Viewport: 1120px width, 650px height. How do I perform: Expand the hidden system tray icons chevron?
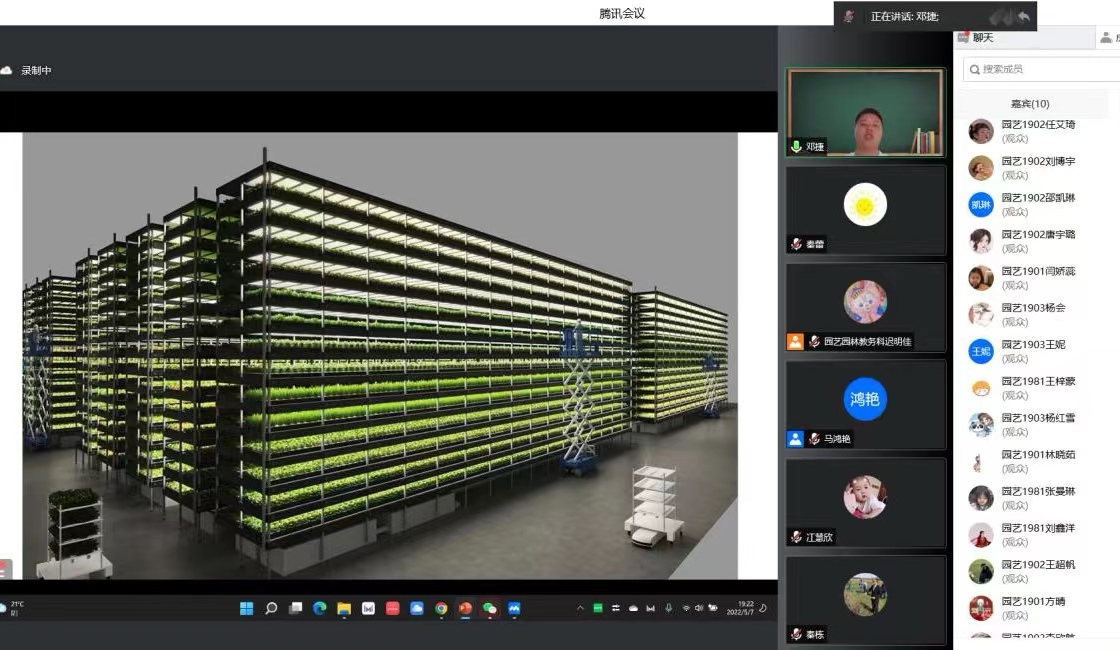[580, 608]
